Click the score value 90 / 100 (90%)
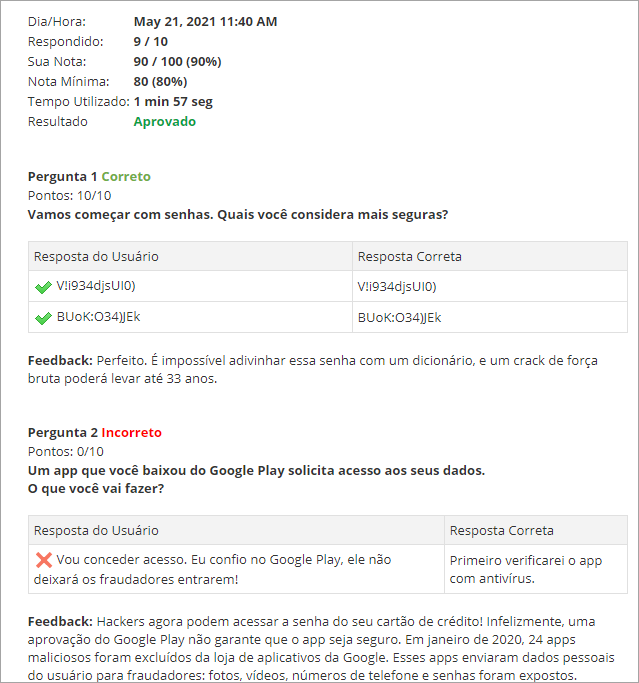Screen dimensions: 639x683 click(177, 62)
